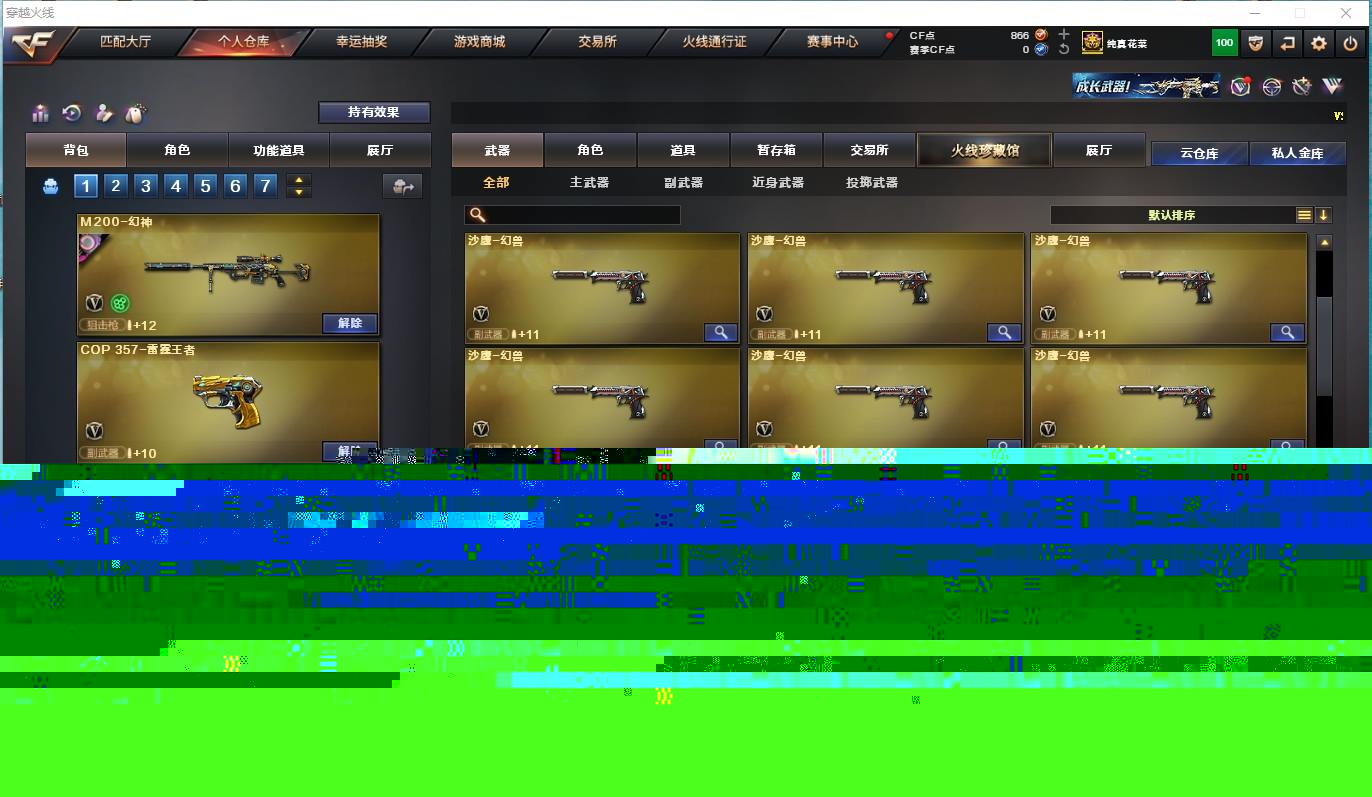1372x797 pixels.
Task: Open the 云仓库 button
Action: tap(1200, 153)
